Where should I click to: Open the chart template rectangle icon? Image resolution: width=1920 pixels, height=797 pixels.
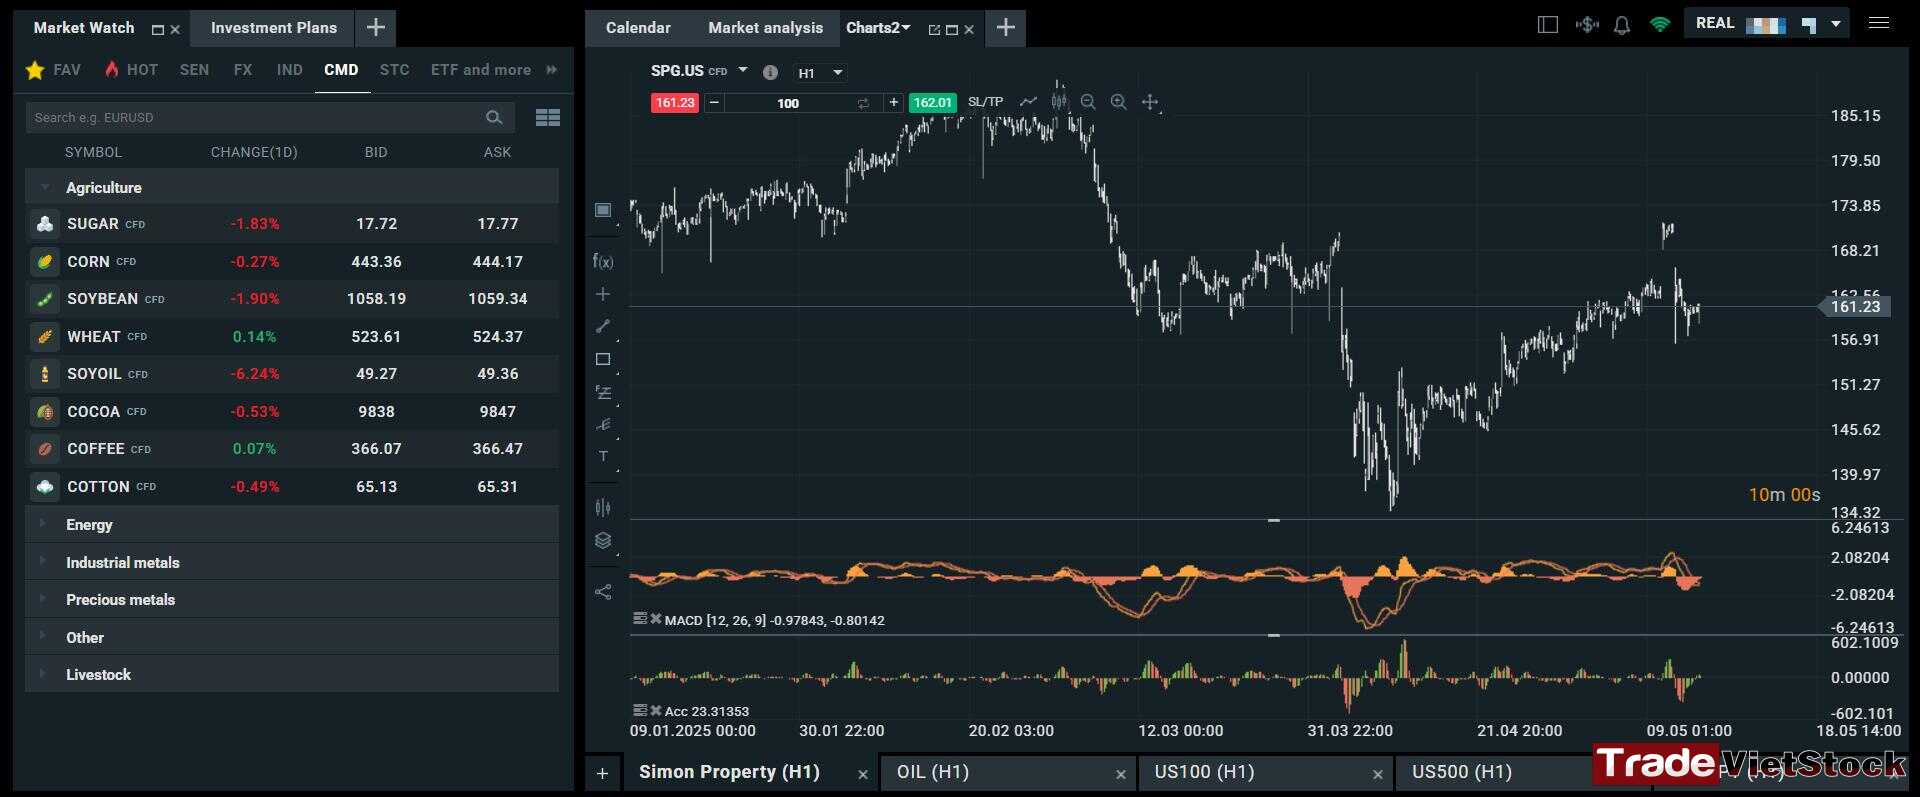pos(603,210)
